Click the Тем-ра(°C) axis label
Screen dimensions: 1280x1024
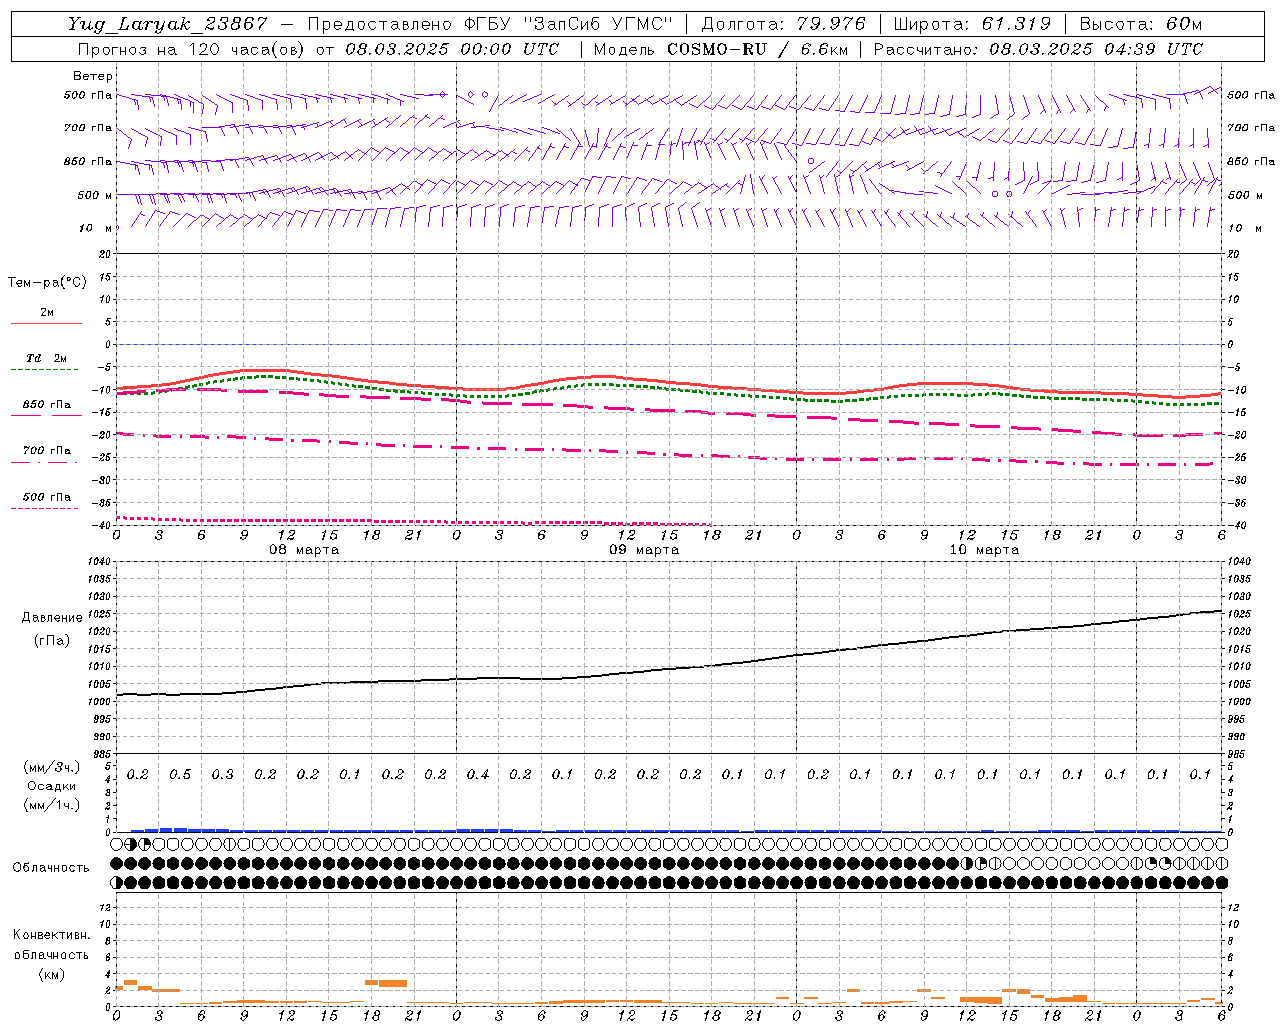click(47, 283)
